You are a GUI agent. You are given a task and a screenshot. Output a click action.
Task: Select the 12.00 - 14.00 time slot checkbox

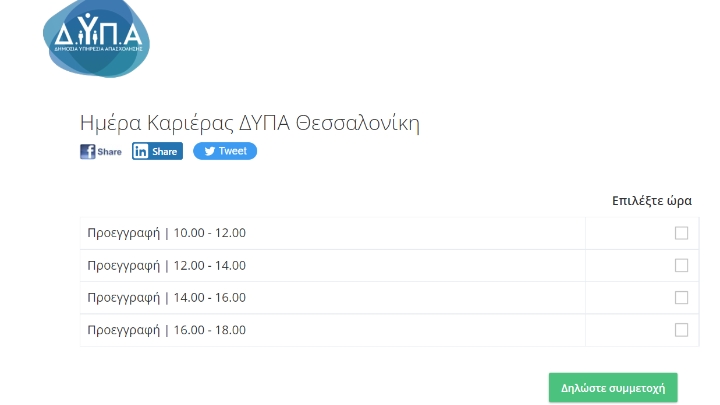click(x=681, y=265)
